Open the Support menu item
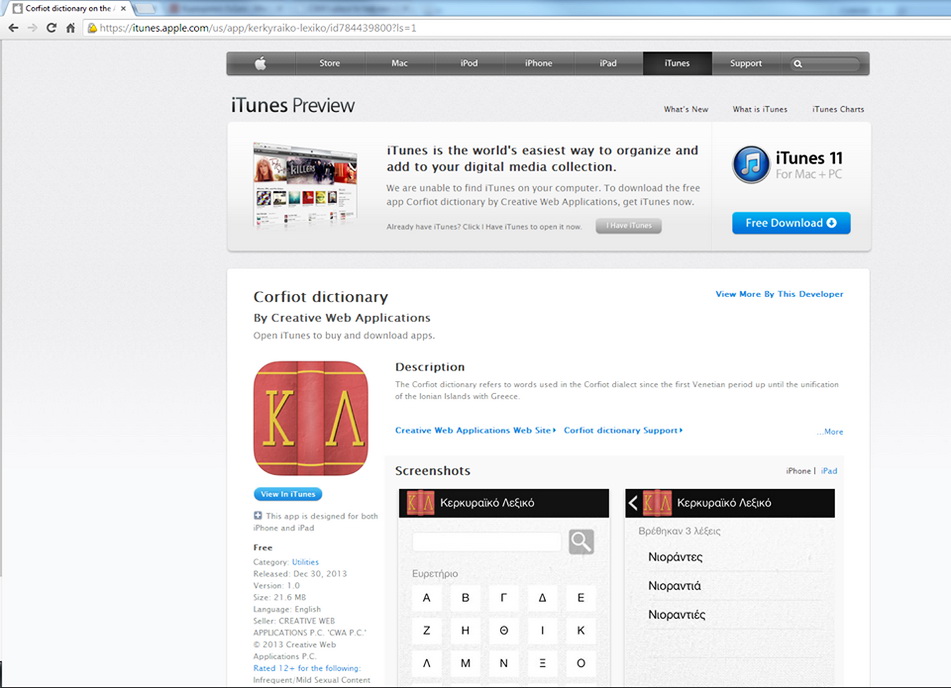The image size is (951, 688). (746, 63)
